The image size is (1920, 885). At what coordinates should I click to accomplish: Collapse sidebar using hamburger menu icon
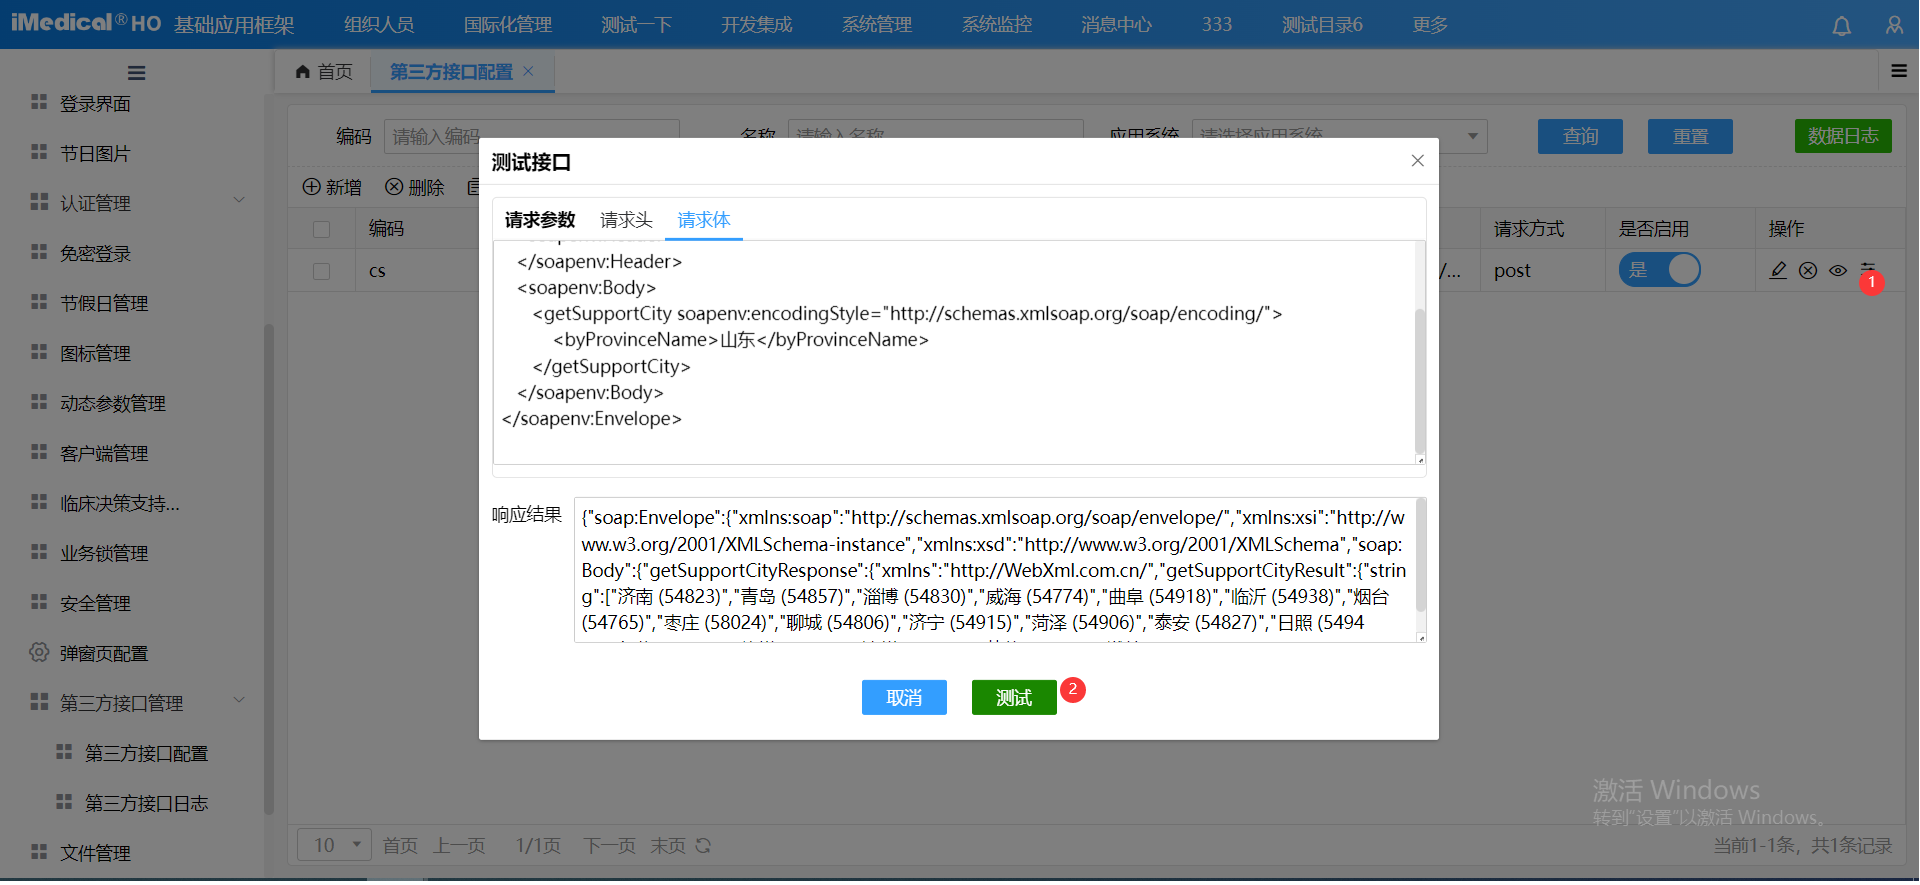point(137,73)
